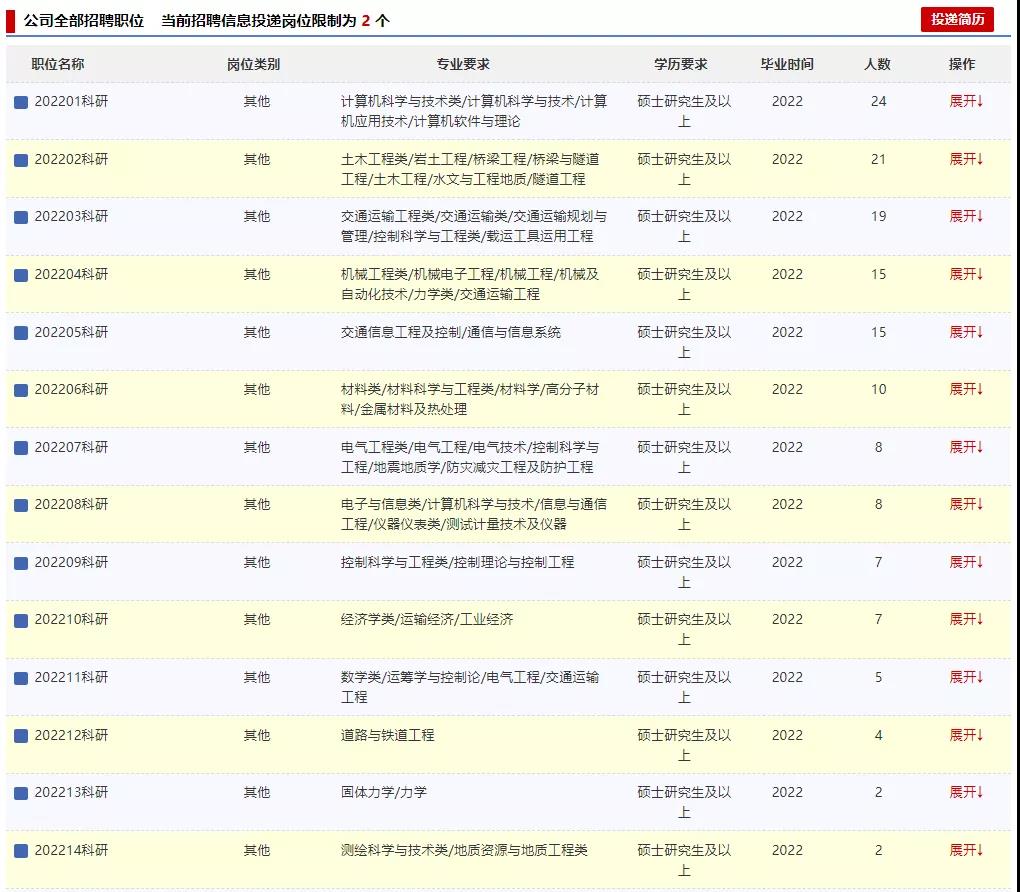Expand the 202207科研 electrical engineering row
This screenshot has height=892, width=1020.
coord(966,447)
